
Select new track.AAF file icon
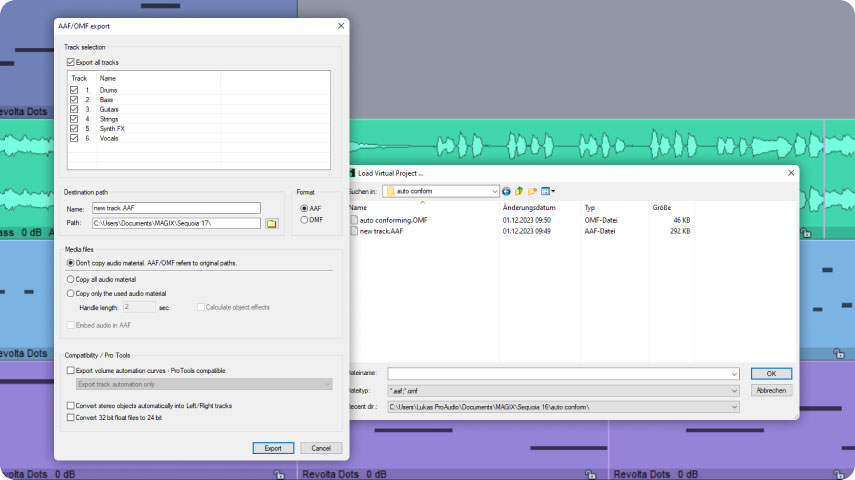354,231
